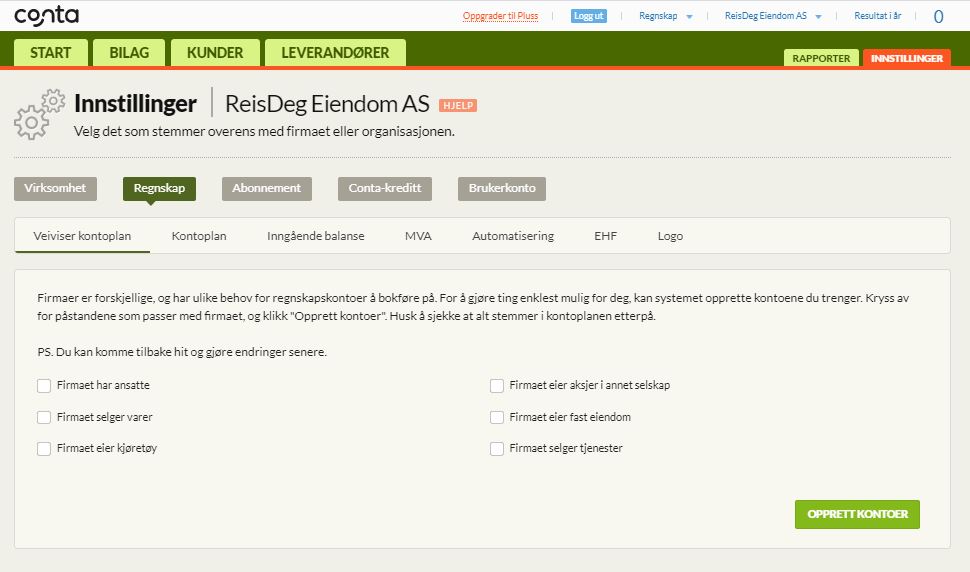This screenshot has height=572, width=970.
Task: Check 'Firmaet eier aksjer i annet selskap'
Action: point(497,386)
